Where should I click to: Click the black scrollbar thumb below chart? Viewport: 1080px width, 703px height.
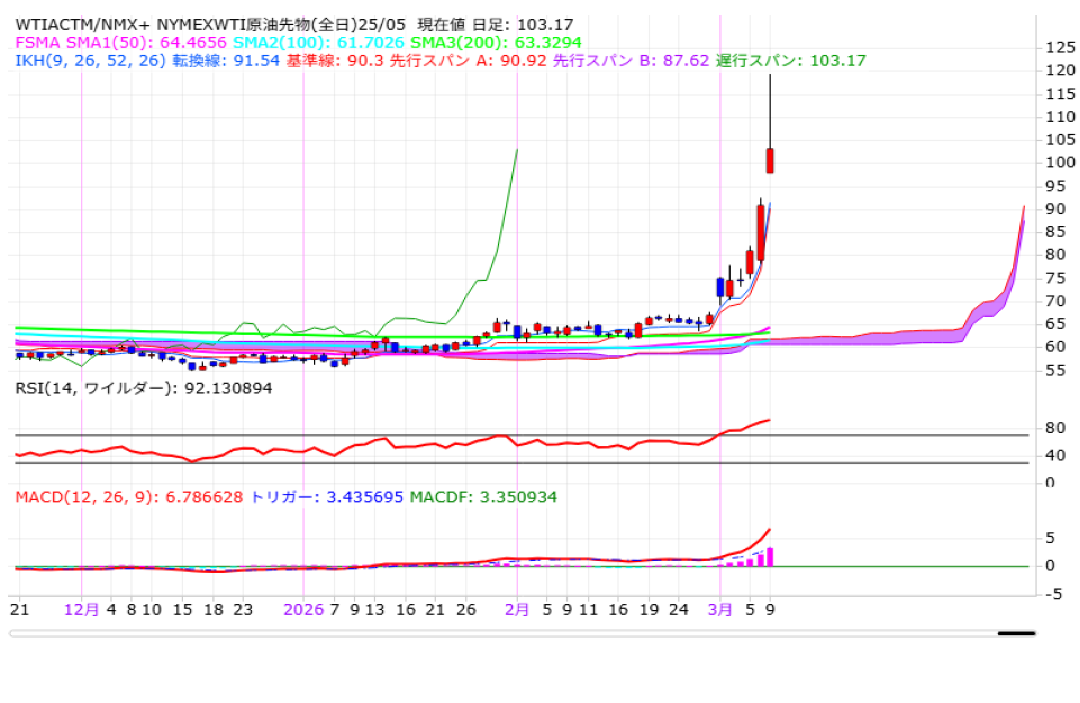tap(1016, 633)
